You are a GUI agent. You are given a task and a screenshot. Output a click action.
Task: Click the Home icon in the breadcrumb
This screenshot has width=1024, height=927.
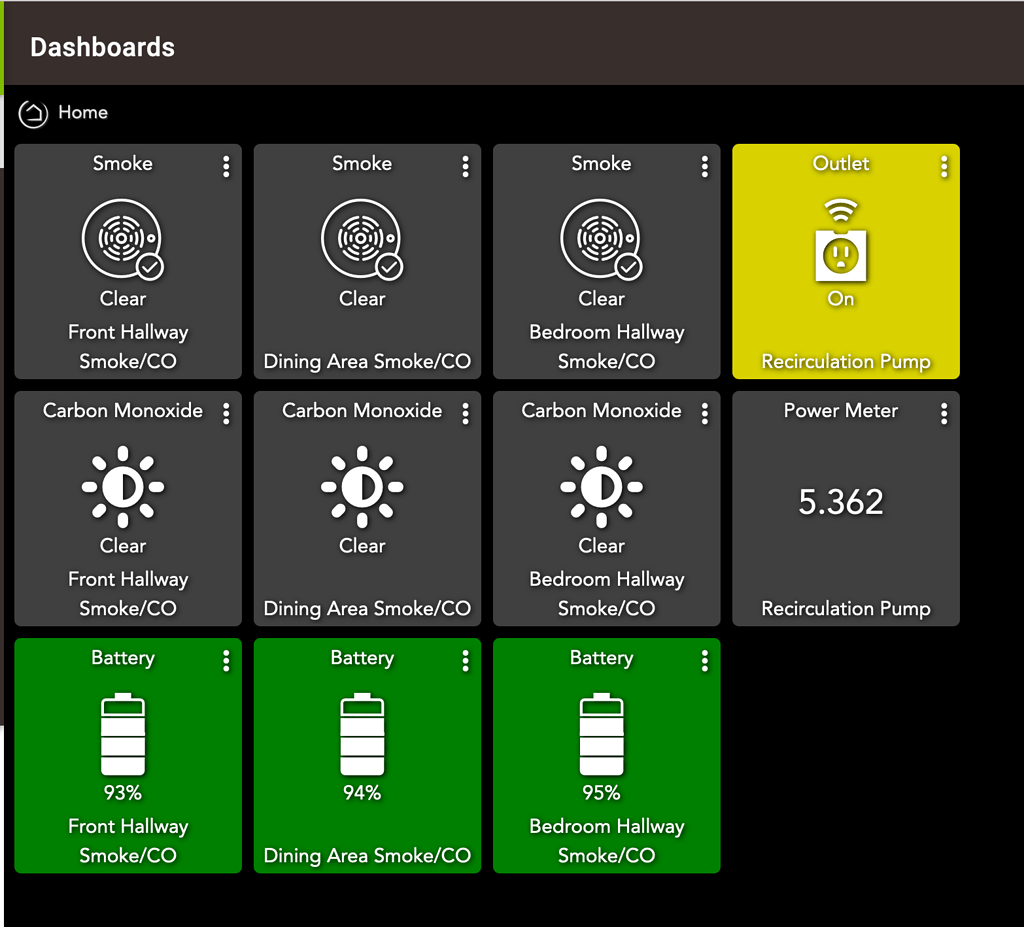[x=33, y=113]
